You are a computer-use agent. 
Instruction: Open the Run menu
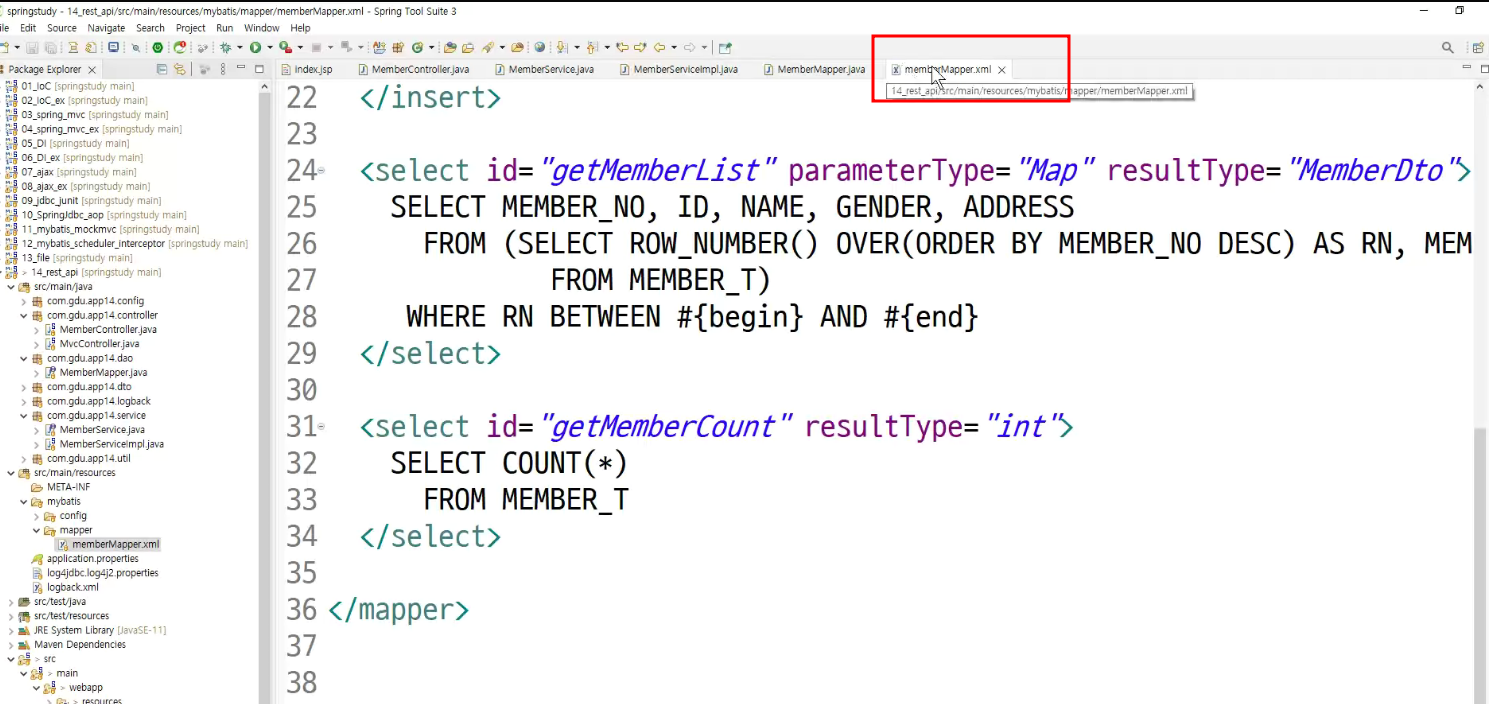tap(225, 28)
